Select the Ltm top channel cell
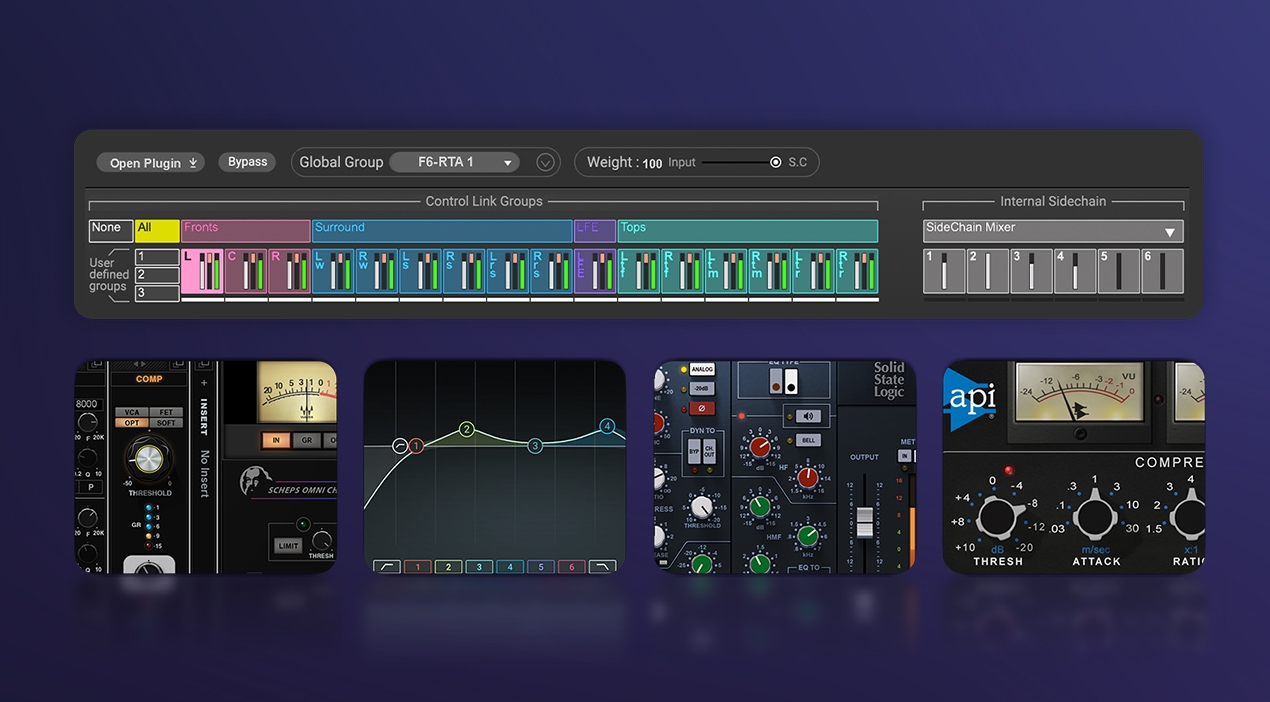 pyautogui.click(x=726, y=271)
